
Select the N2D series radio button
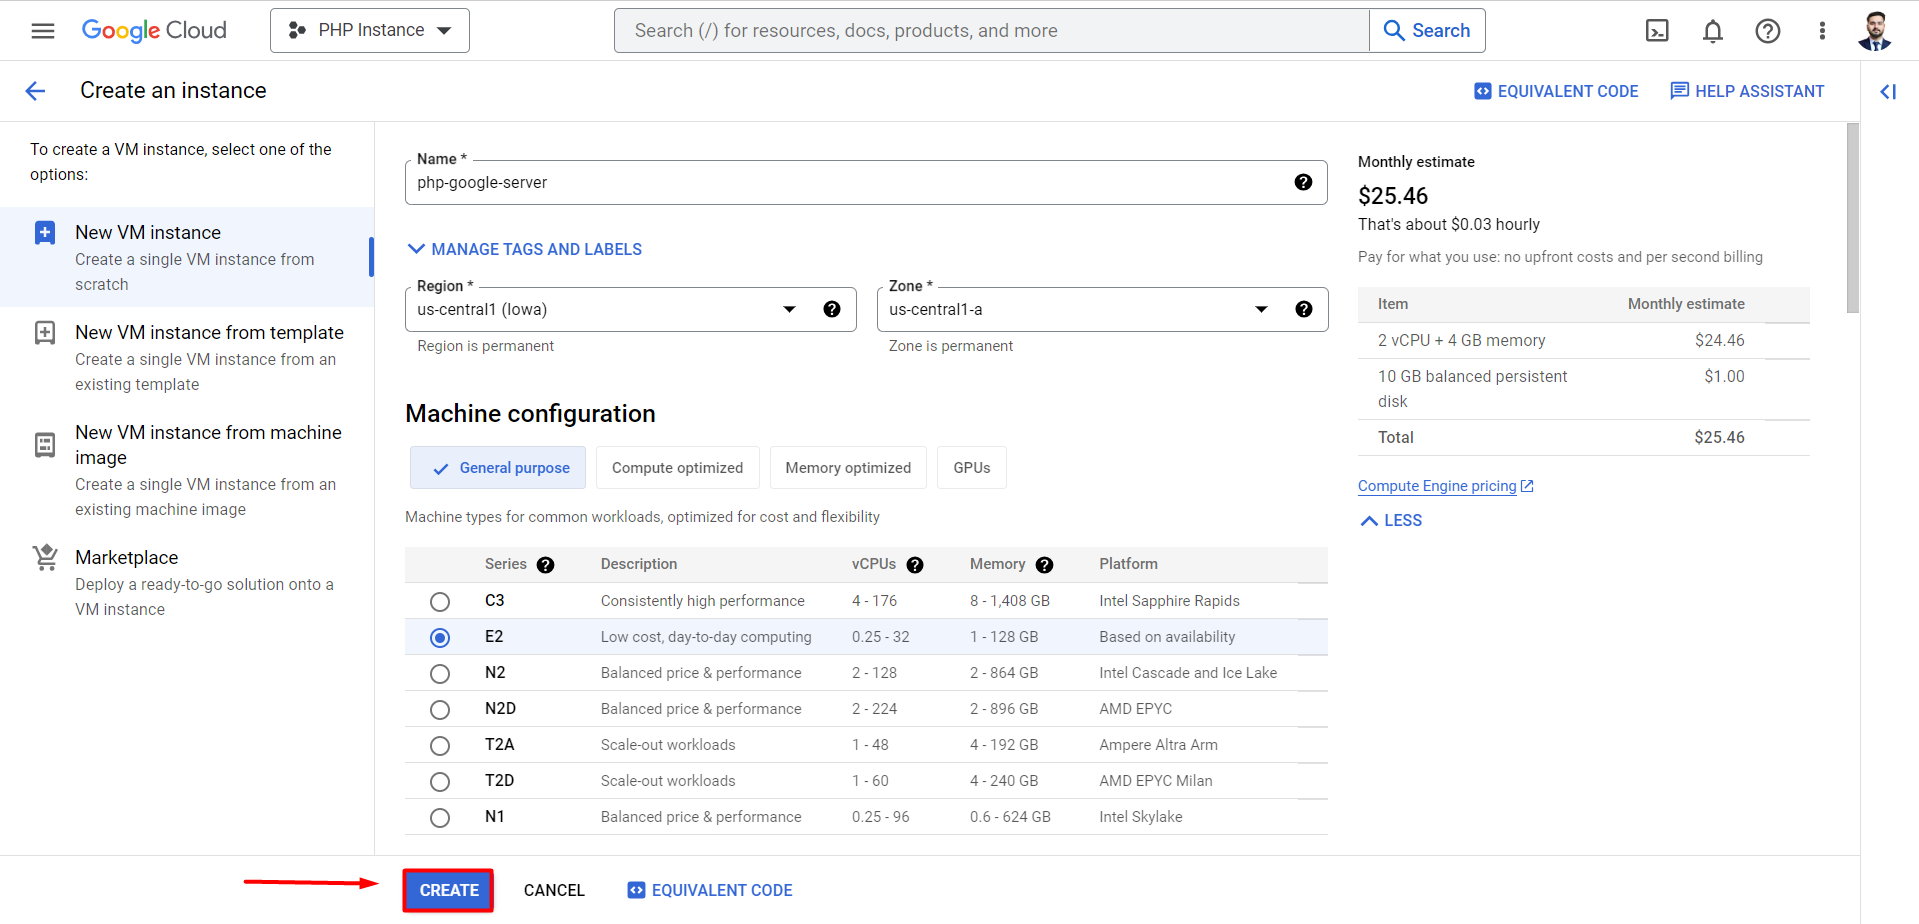point(440,710)
